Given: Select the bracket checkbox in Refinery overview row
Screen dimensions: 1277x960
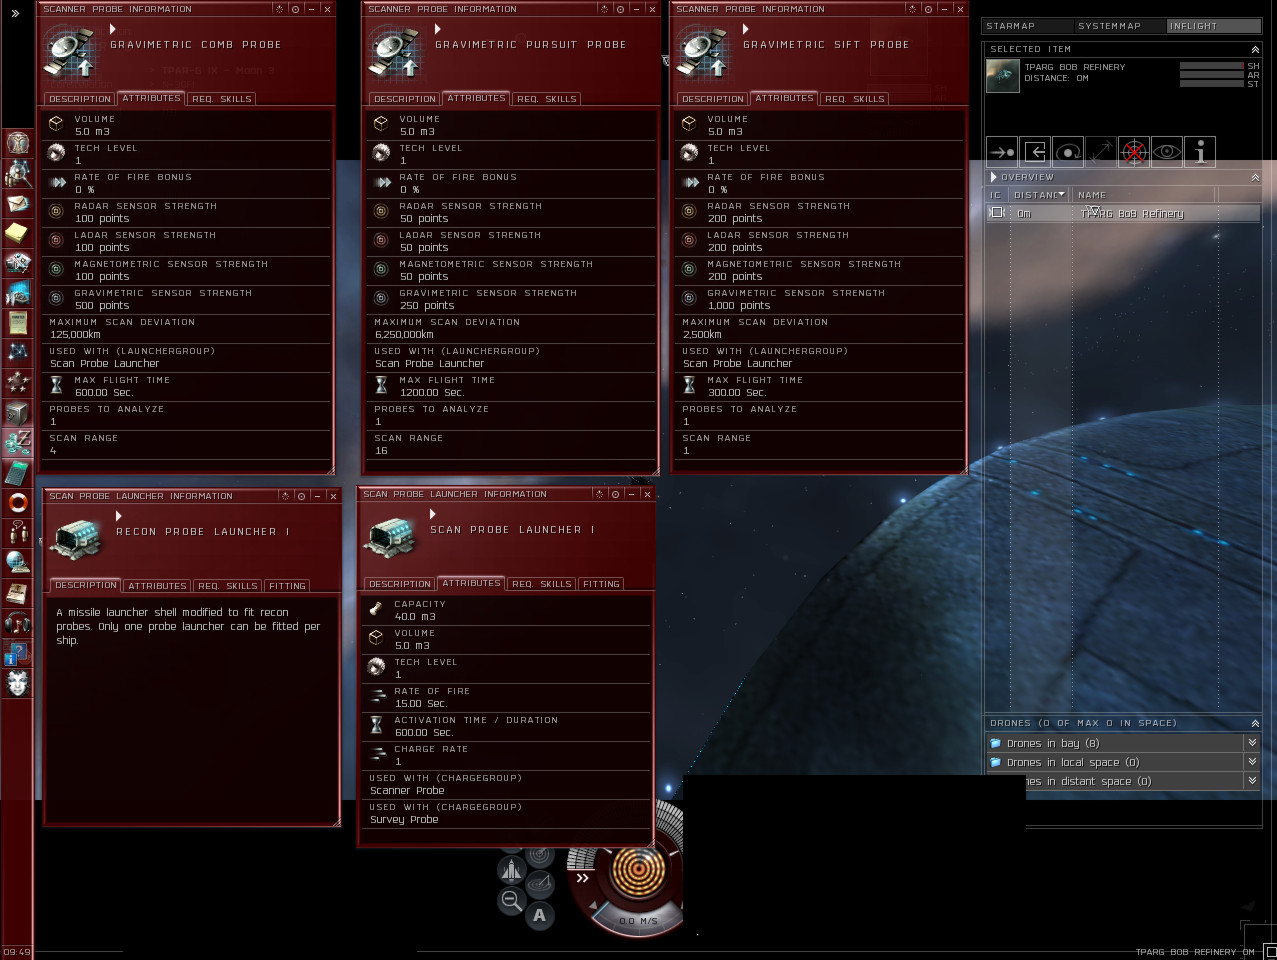Looking at the screenshot, I should coord(996,213).
